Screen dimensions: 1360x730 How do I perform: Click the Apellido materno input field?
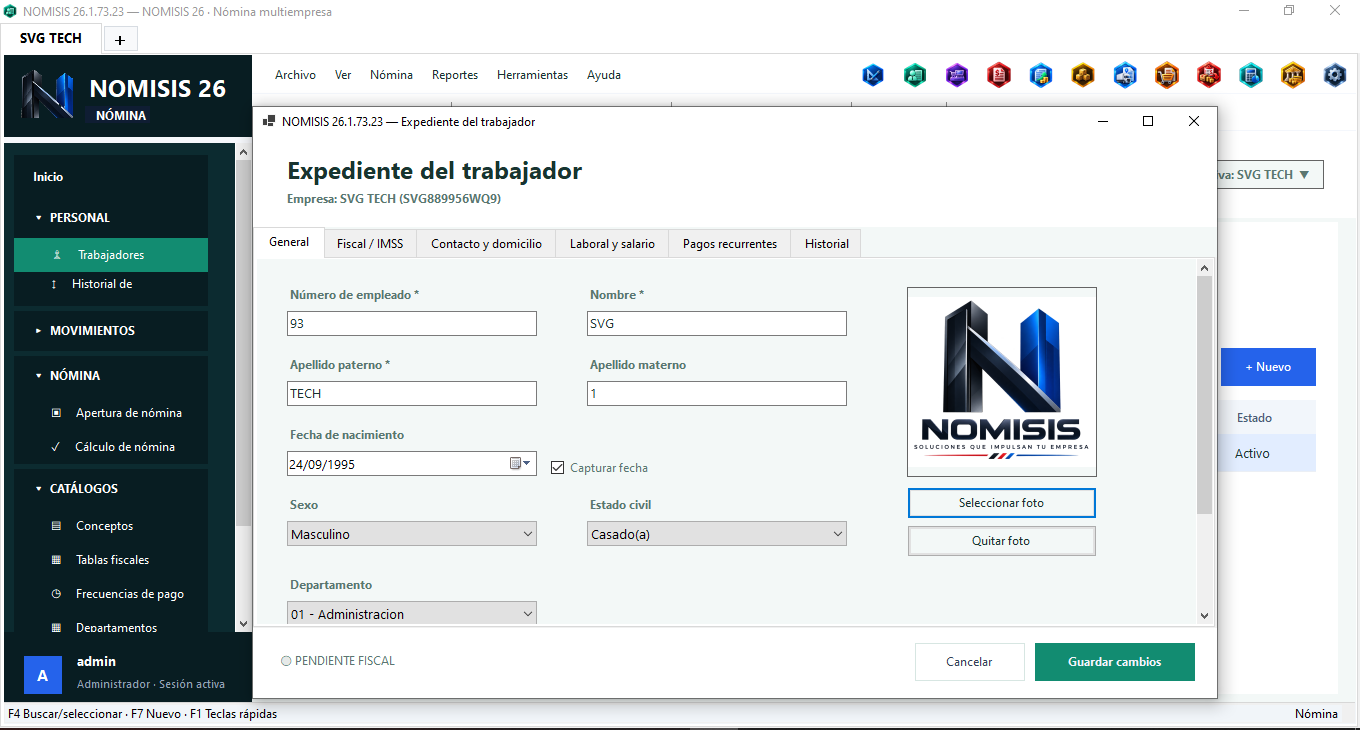point(717,394)
